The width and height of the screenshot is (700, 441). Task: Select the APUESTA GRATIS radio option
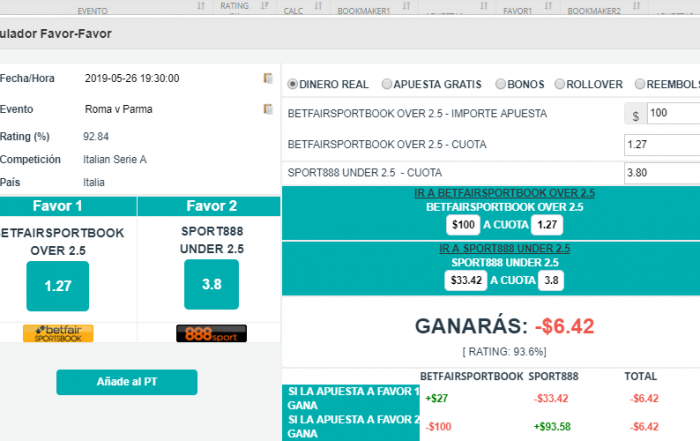[387, 84]
